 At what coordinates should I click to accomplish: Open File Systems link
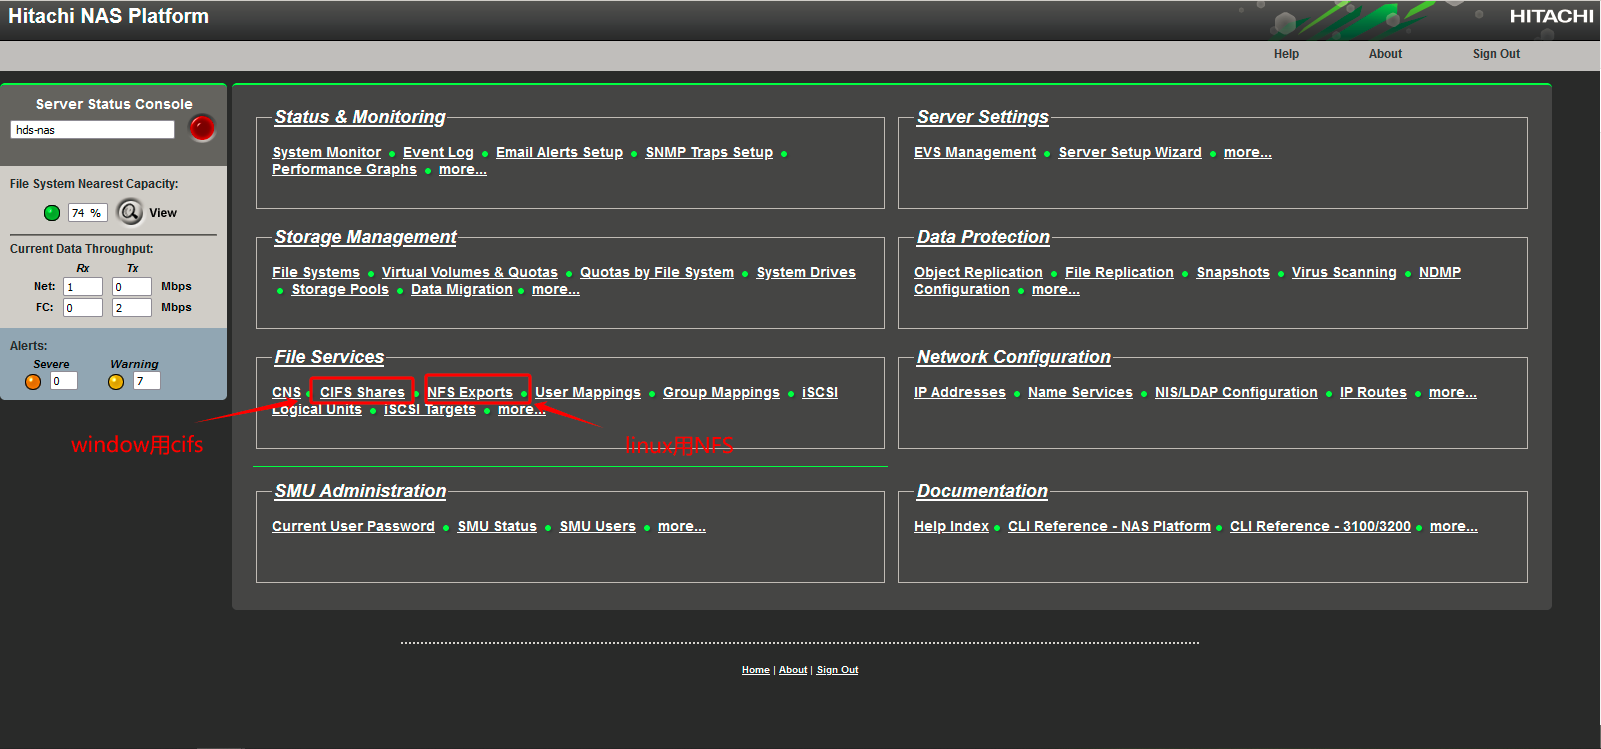(316, 272)
